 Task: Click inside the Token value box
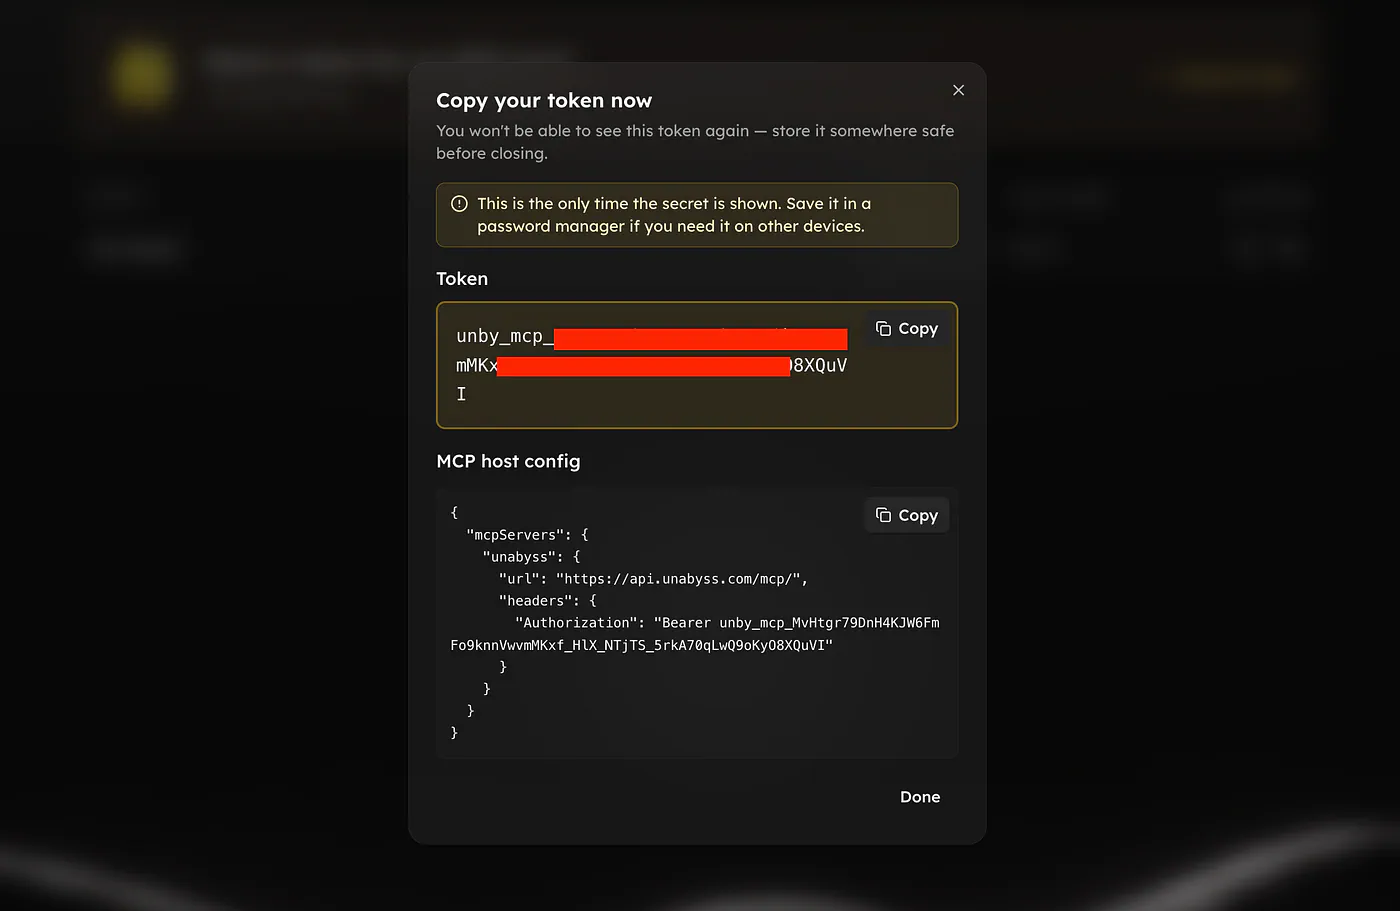697,365
